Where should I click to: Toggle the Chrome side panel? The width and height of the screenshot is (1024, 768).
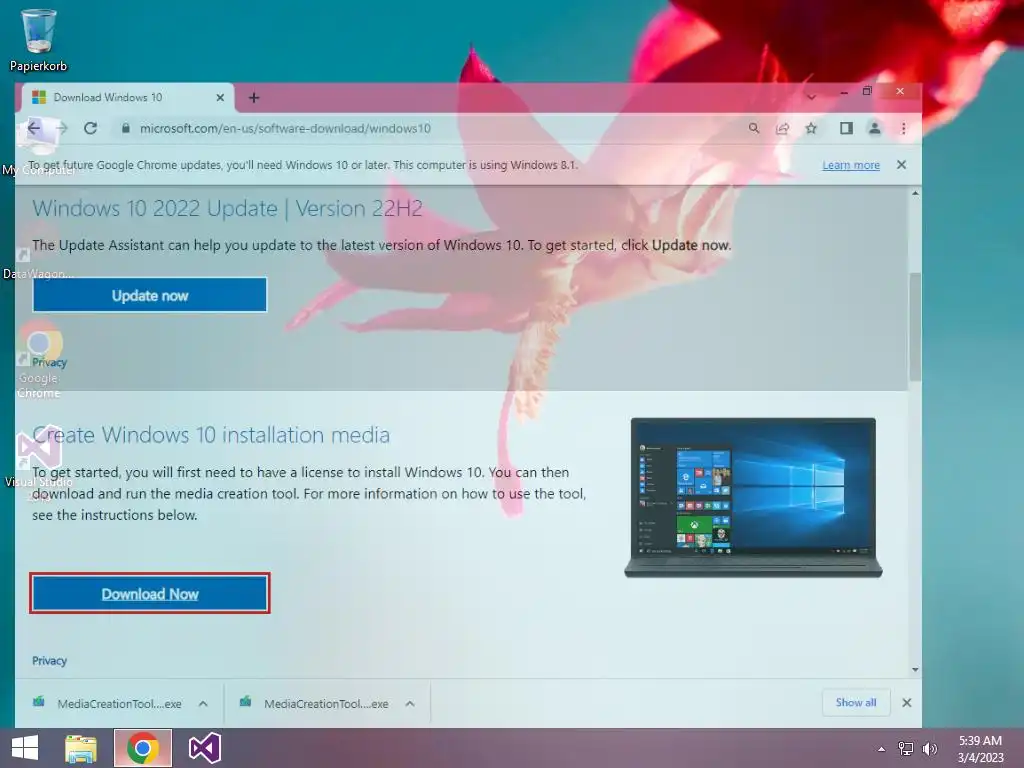[x=846, y=128]
